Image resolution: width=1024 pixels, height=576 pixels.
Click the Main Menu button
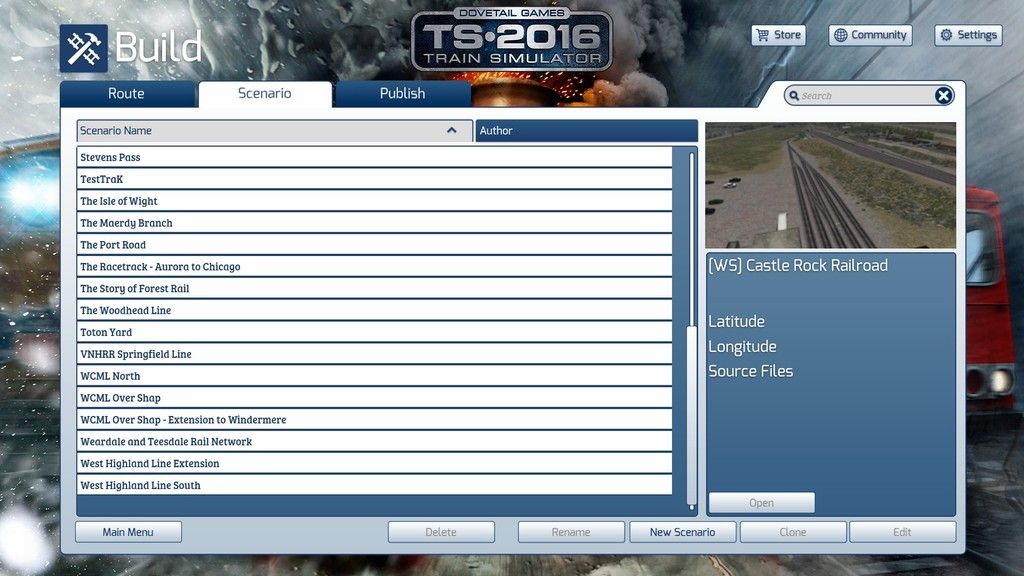128,532
